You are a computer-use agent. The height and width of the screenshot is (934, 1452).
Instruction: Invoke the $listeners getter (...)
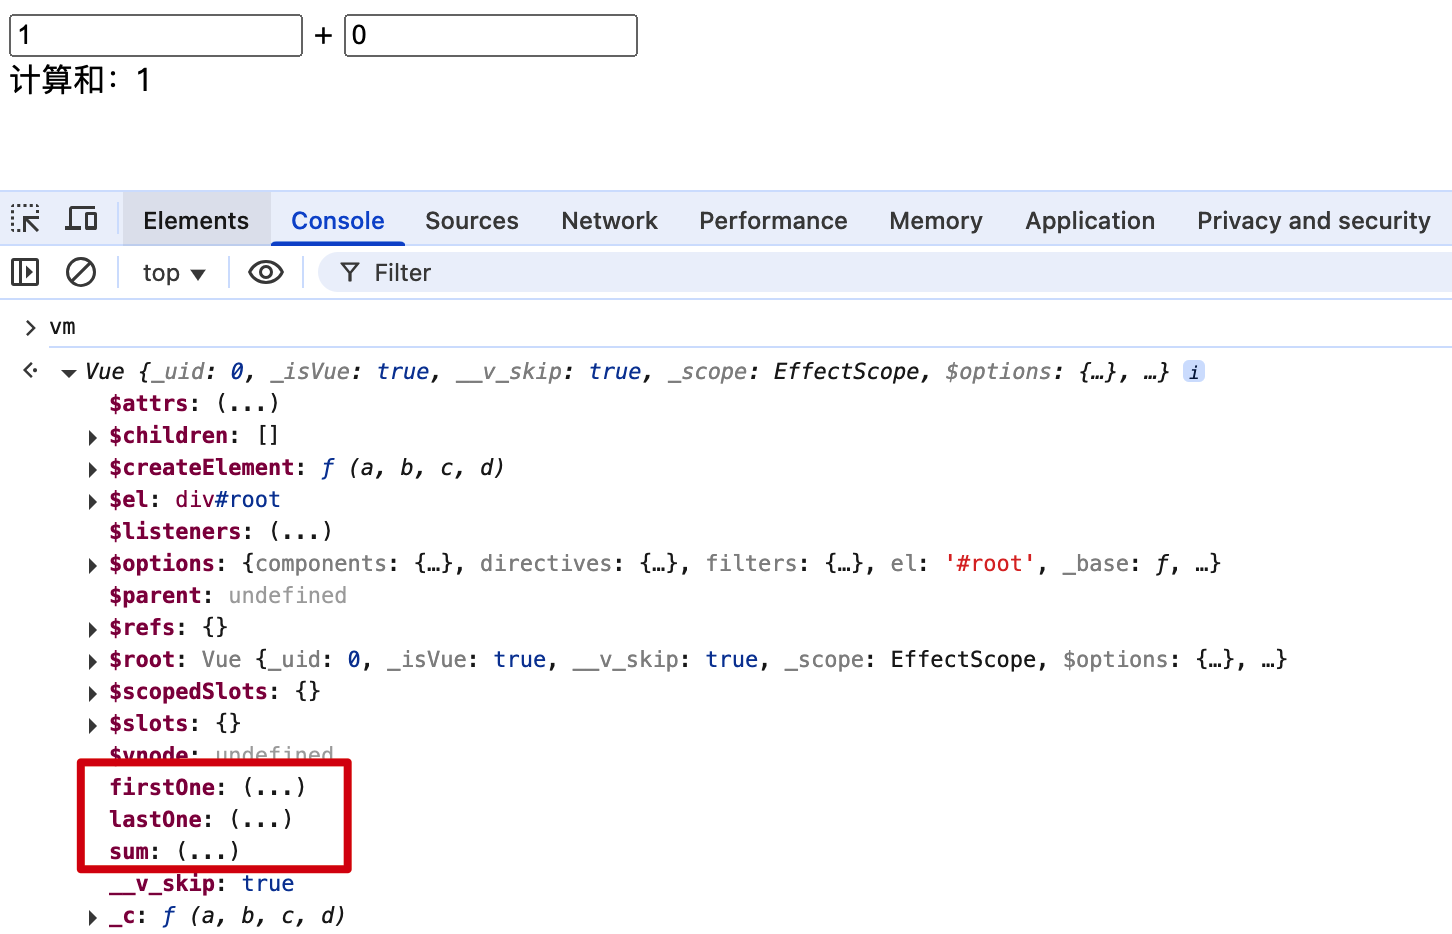(301, 531)
